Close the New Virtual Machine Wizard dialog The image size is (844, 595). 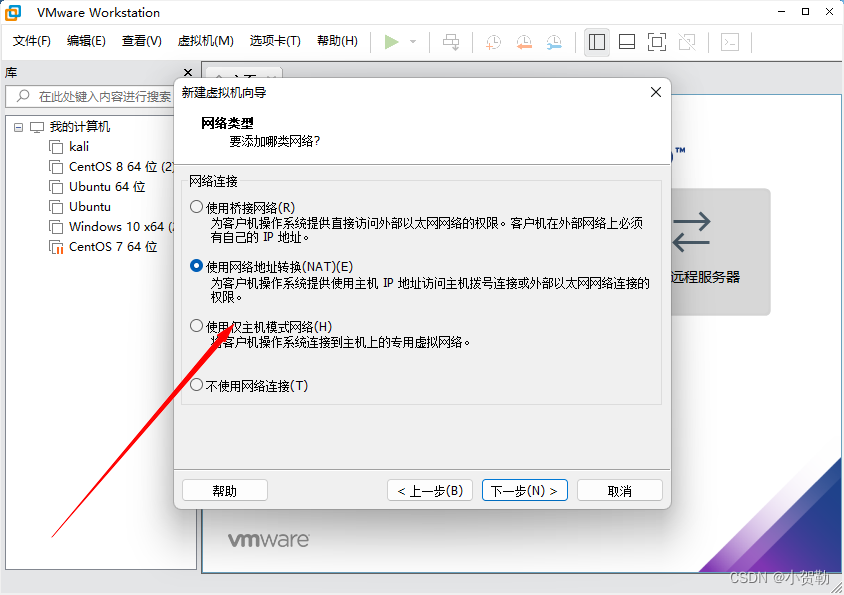click(x=656, y=92)
